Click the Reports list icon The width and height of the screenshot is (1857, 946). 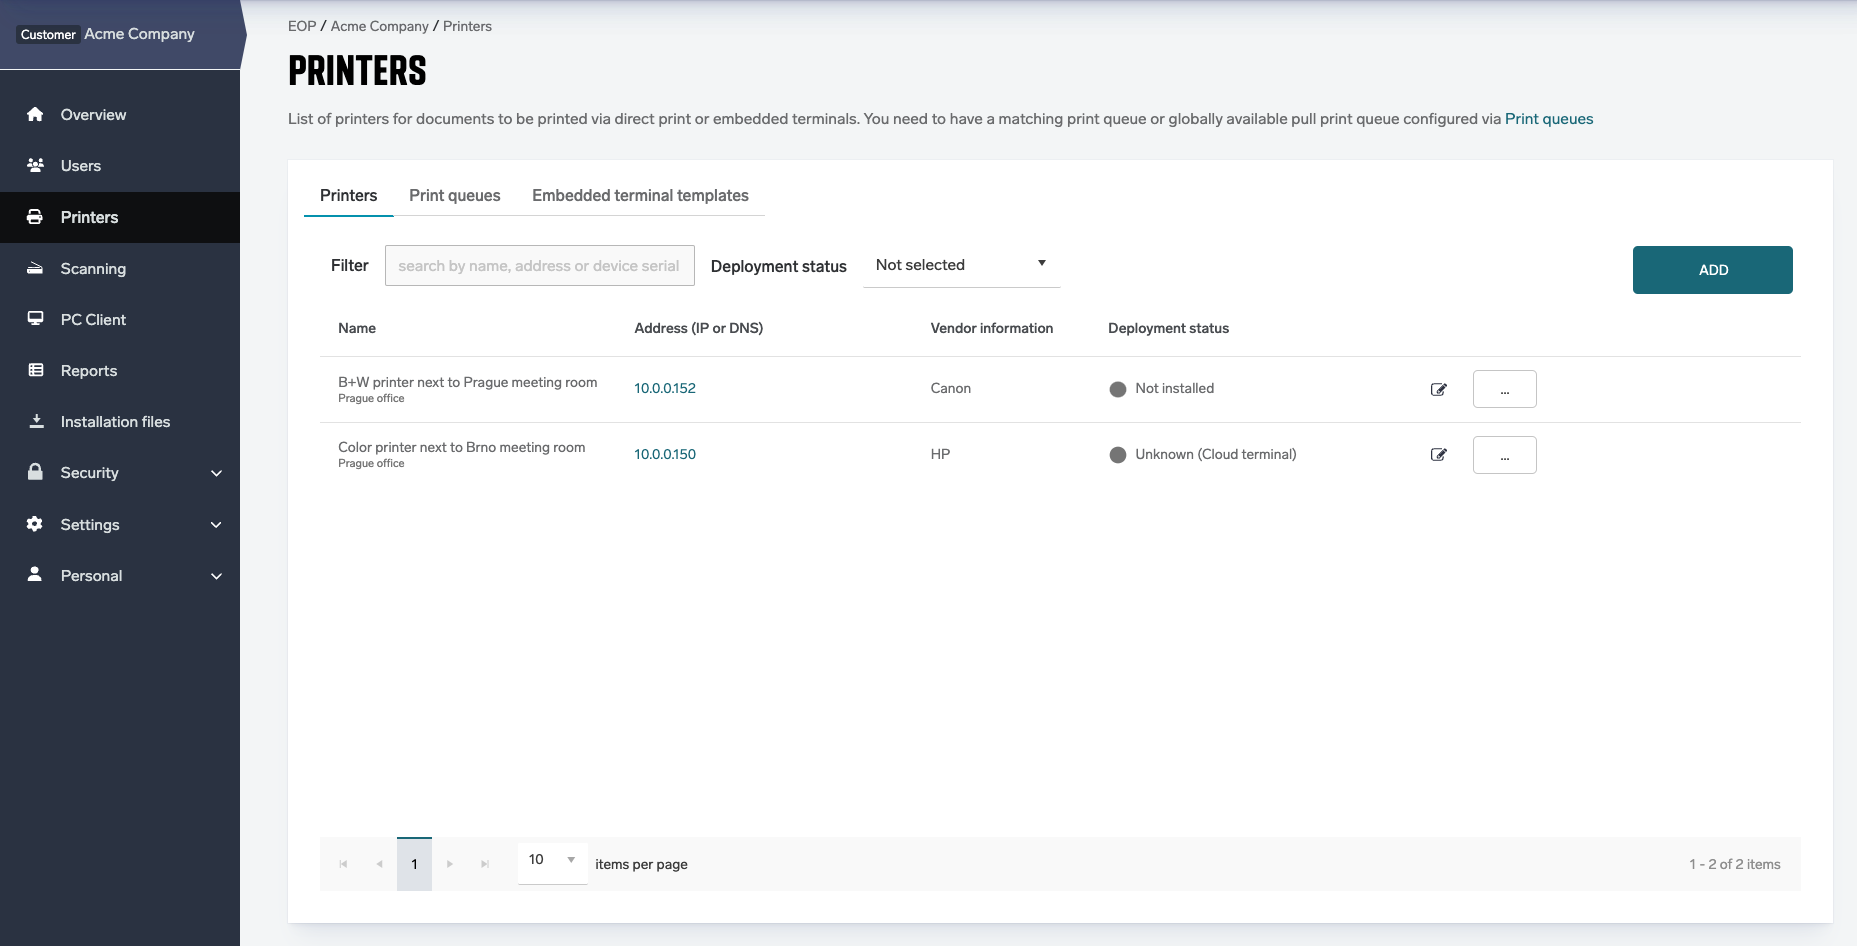(x=35, y=370)
